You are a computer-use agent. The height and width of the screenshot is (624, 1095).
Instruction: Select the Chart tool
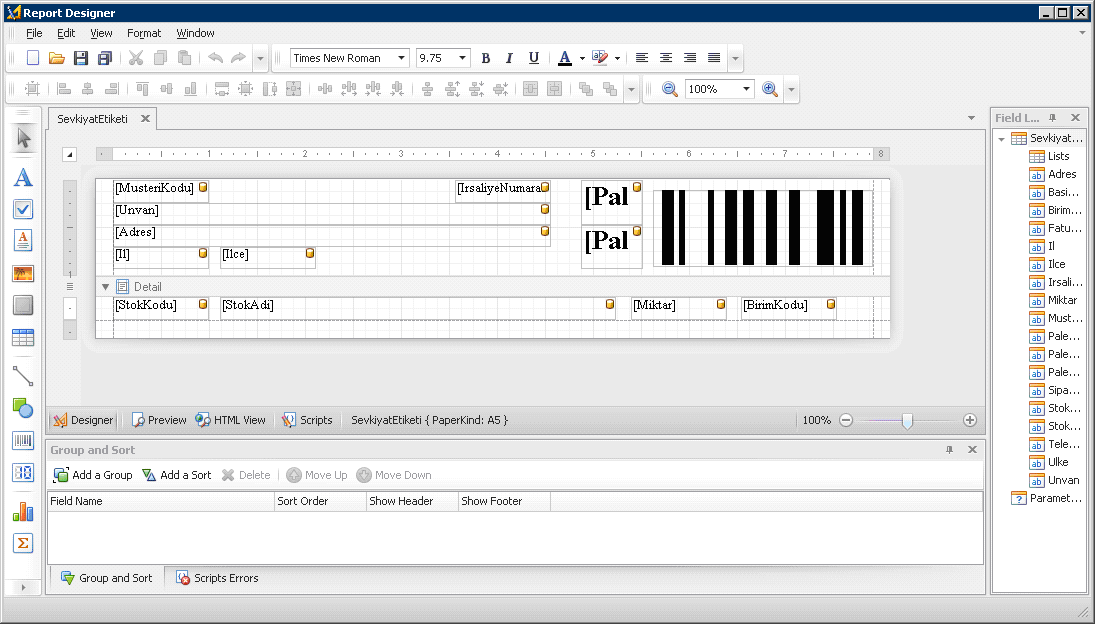click(23, 512)
